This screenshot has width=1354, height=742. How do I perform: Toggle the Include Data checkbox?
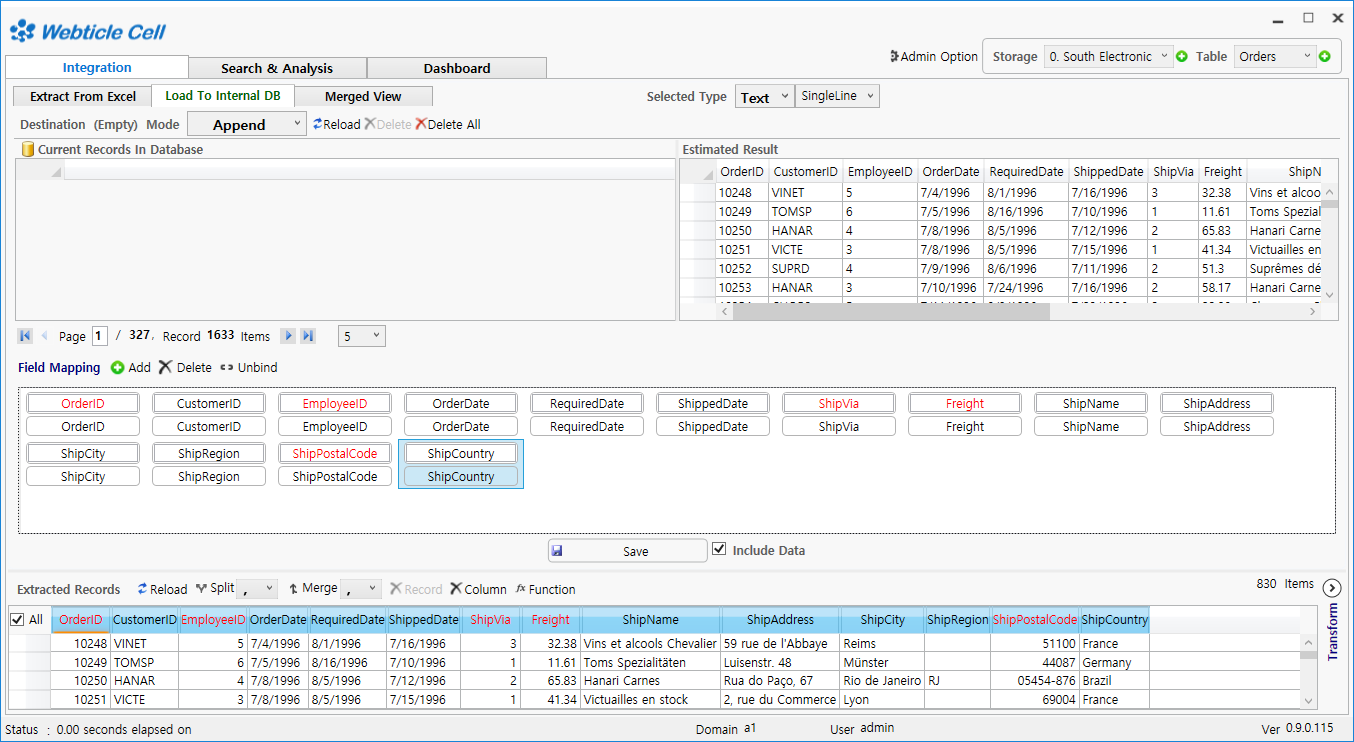click(x=721, y=547)
